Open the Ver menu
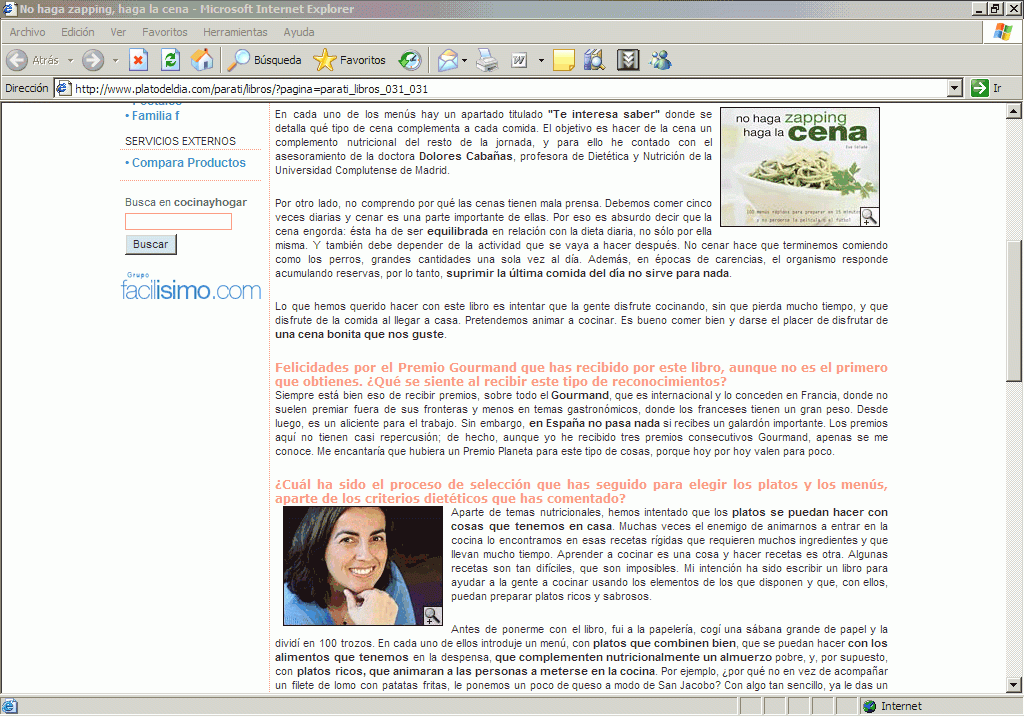Image resolution: width=1024 pixels, height=717 pixels. [118, 32]
